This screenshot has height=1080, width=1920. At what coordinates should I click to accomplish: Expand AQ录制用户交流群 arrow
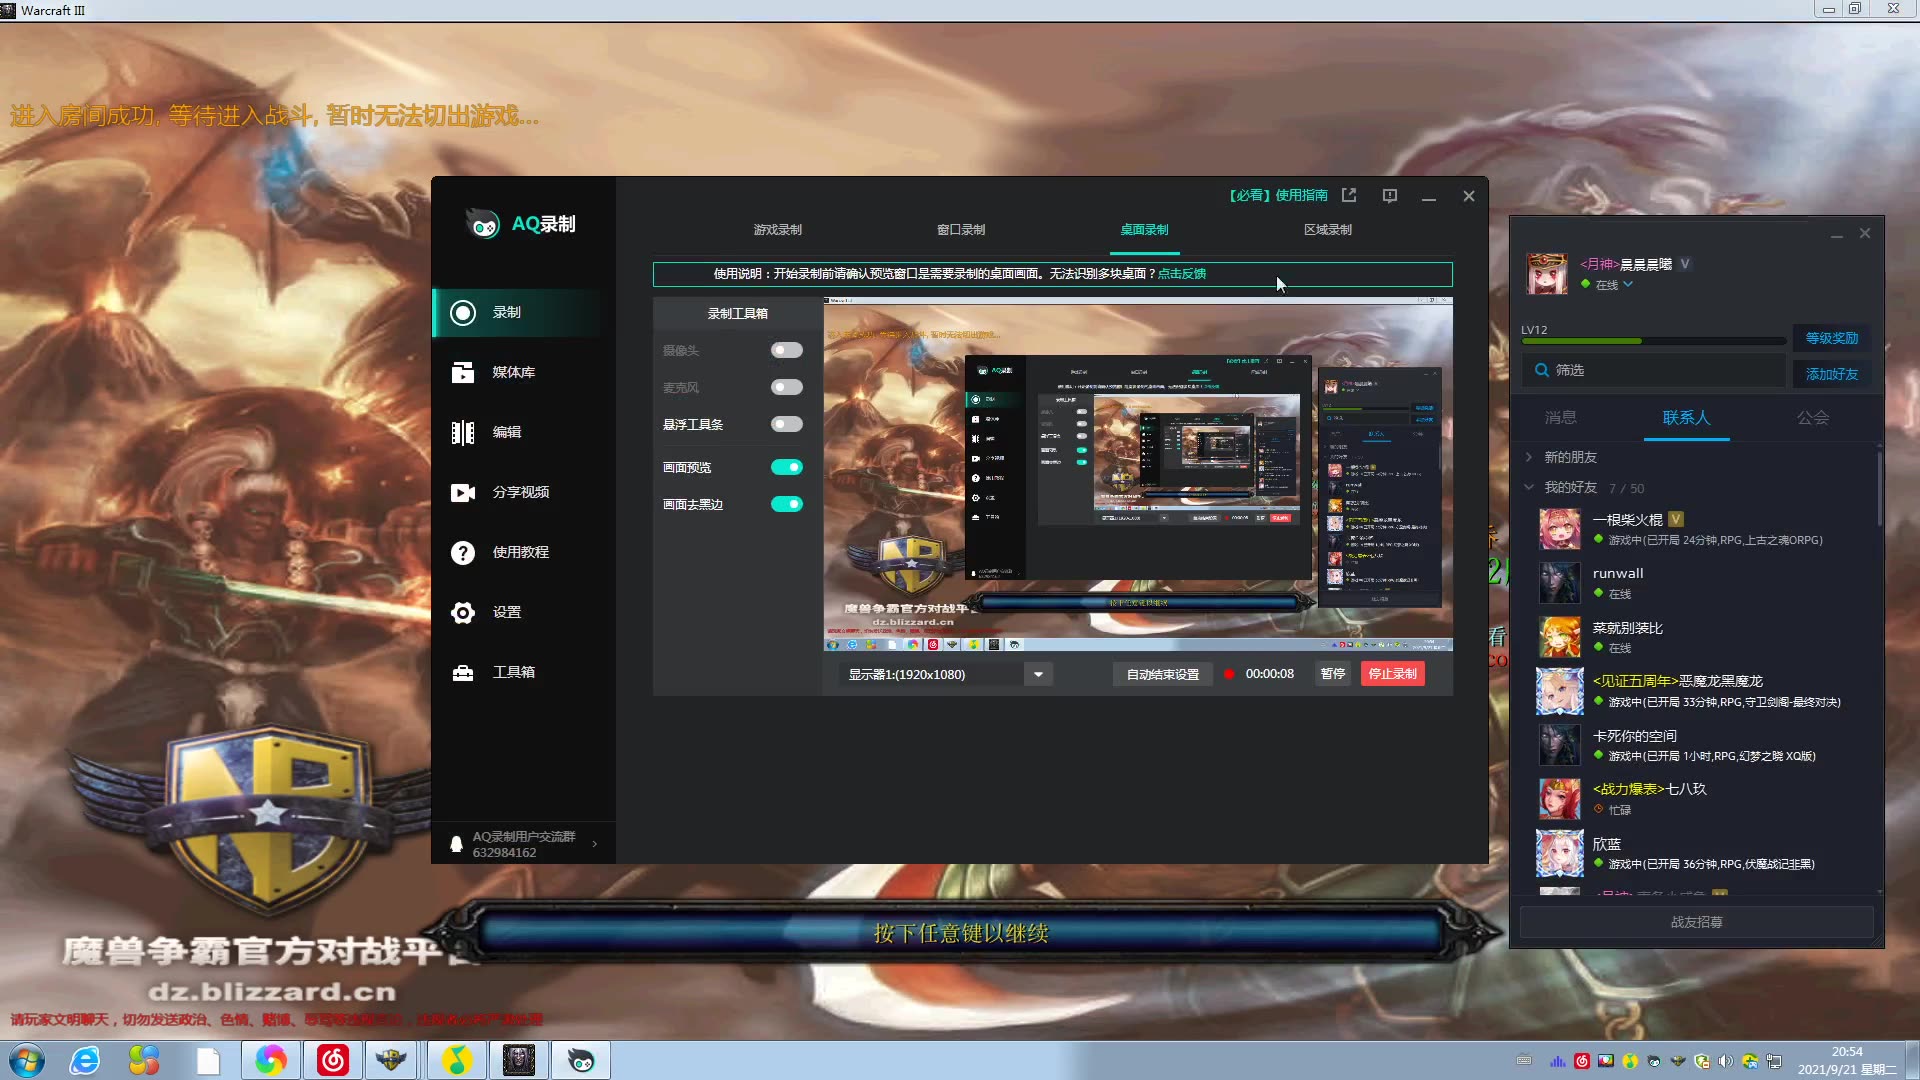coord(595,844)
